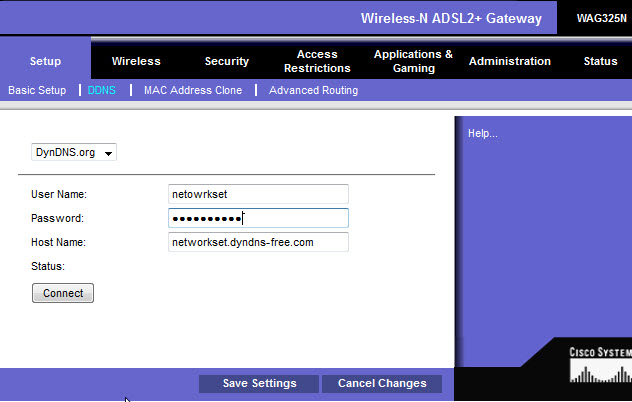Click the "Password:" label
This screenshot has height=402, width=632.
57,219
